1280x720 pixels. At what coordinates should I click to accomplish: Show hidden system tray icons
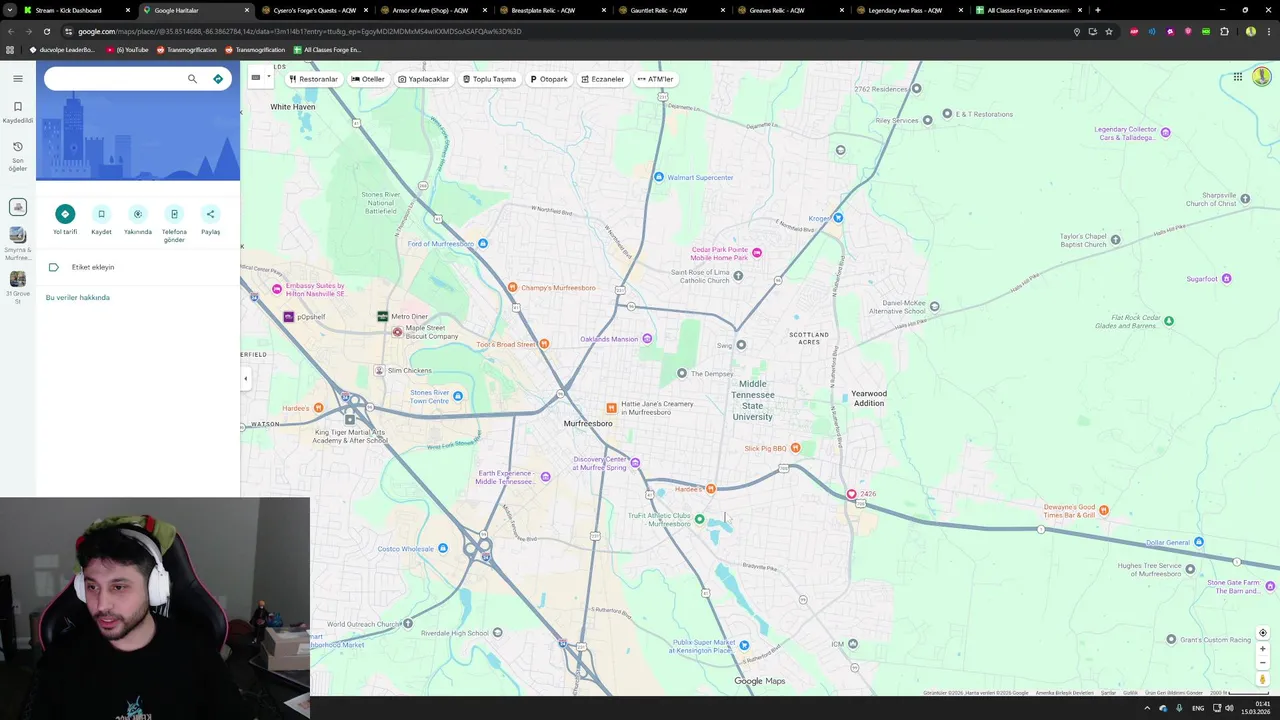click(1146, 708)
